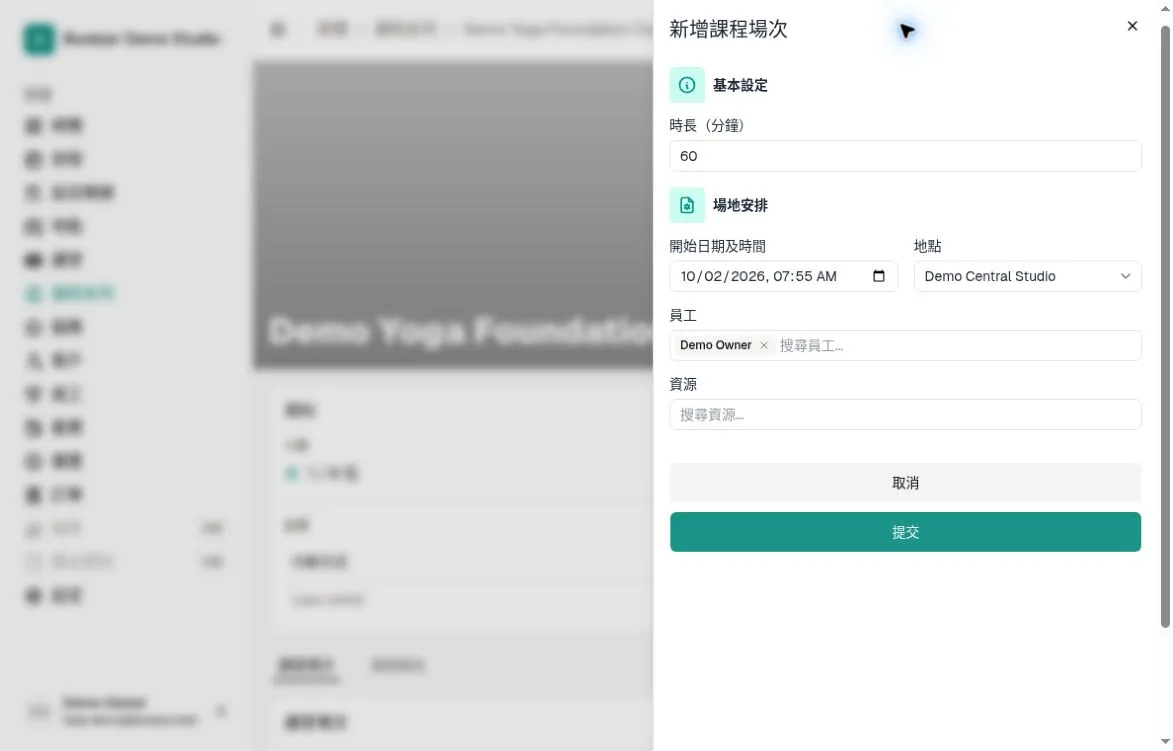Submit the form with 提交

click(x=905, y=532)
